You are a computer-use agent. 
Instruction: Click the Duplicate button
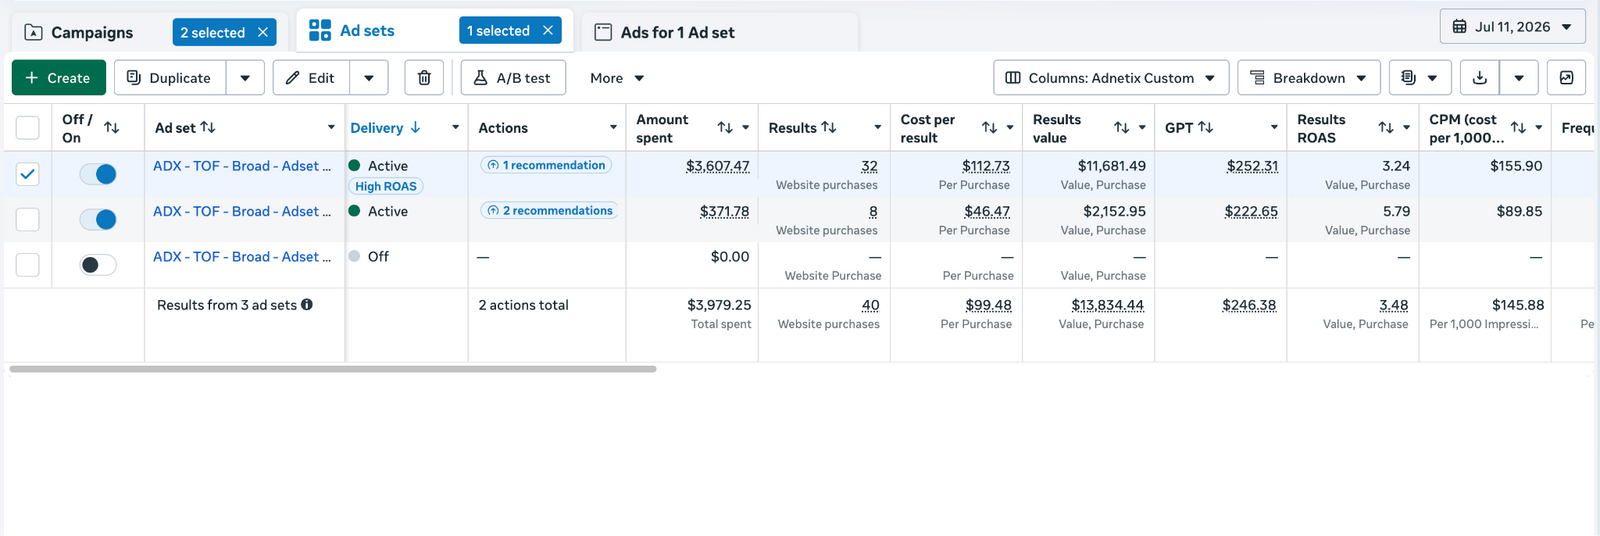pyautogui.click(x=170, y=78)
